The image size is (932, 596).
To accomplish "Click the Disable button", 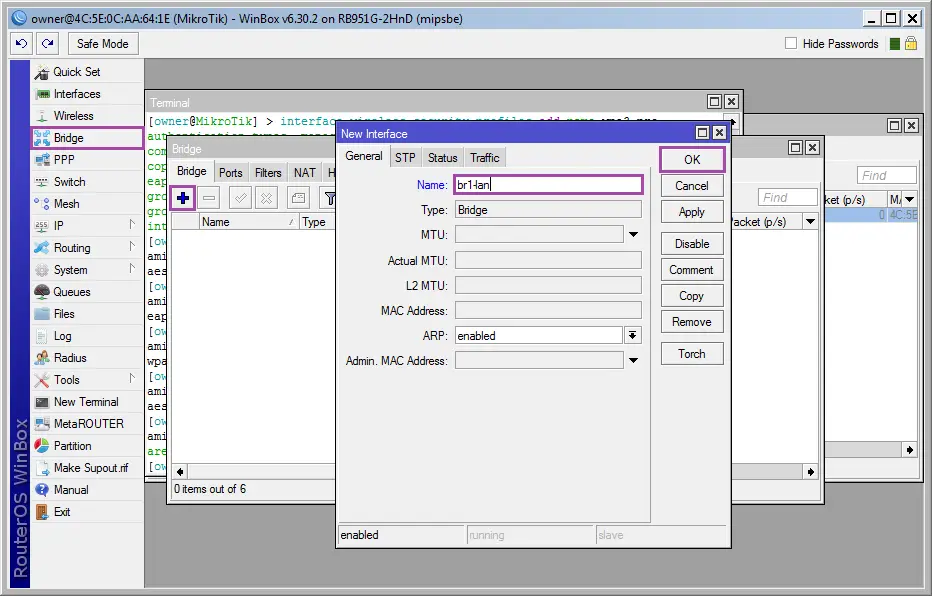I will tap(692, 244).
